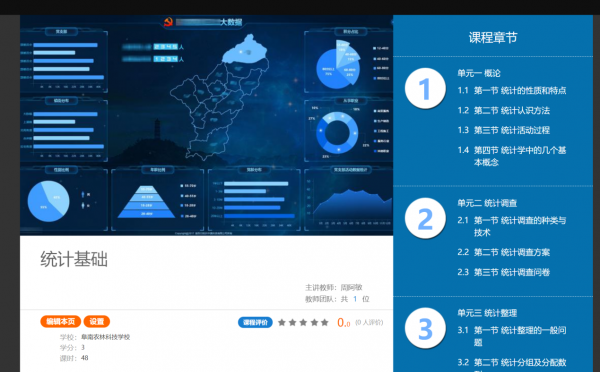Select the third rating star
Viewport: 600px width, 372px height.
303,322
